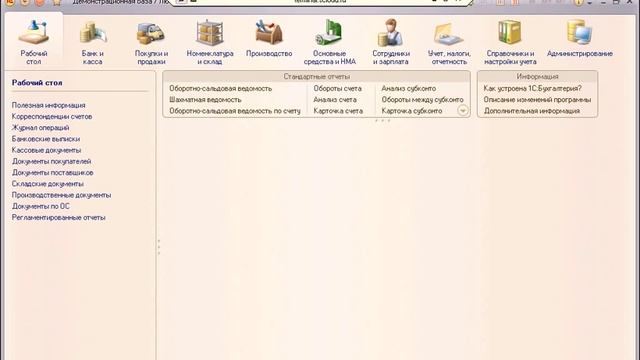Open Карточка счета report
The height and width of the screenshot is (360, 640).
(x=338, y=111)
